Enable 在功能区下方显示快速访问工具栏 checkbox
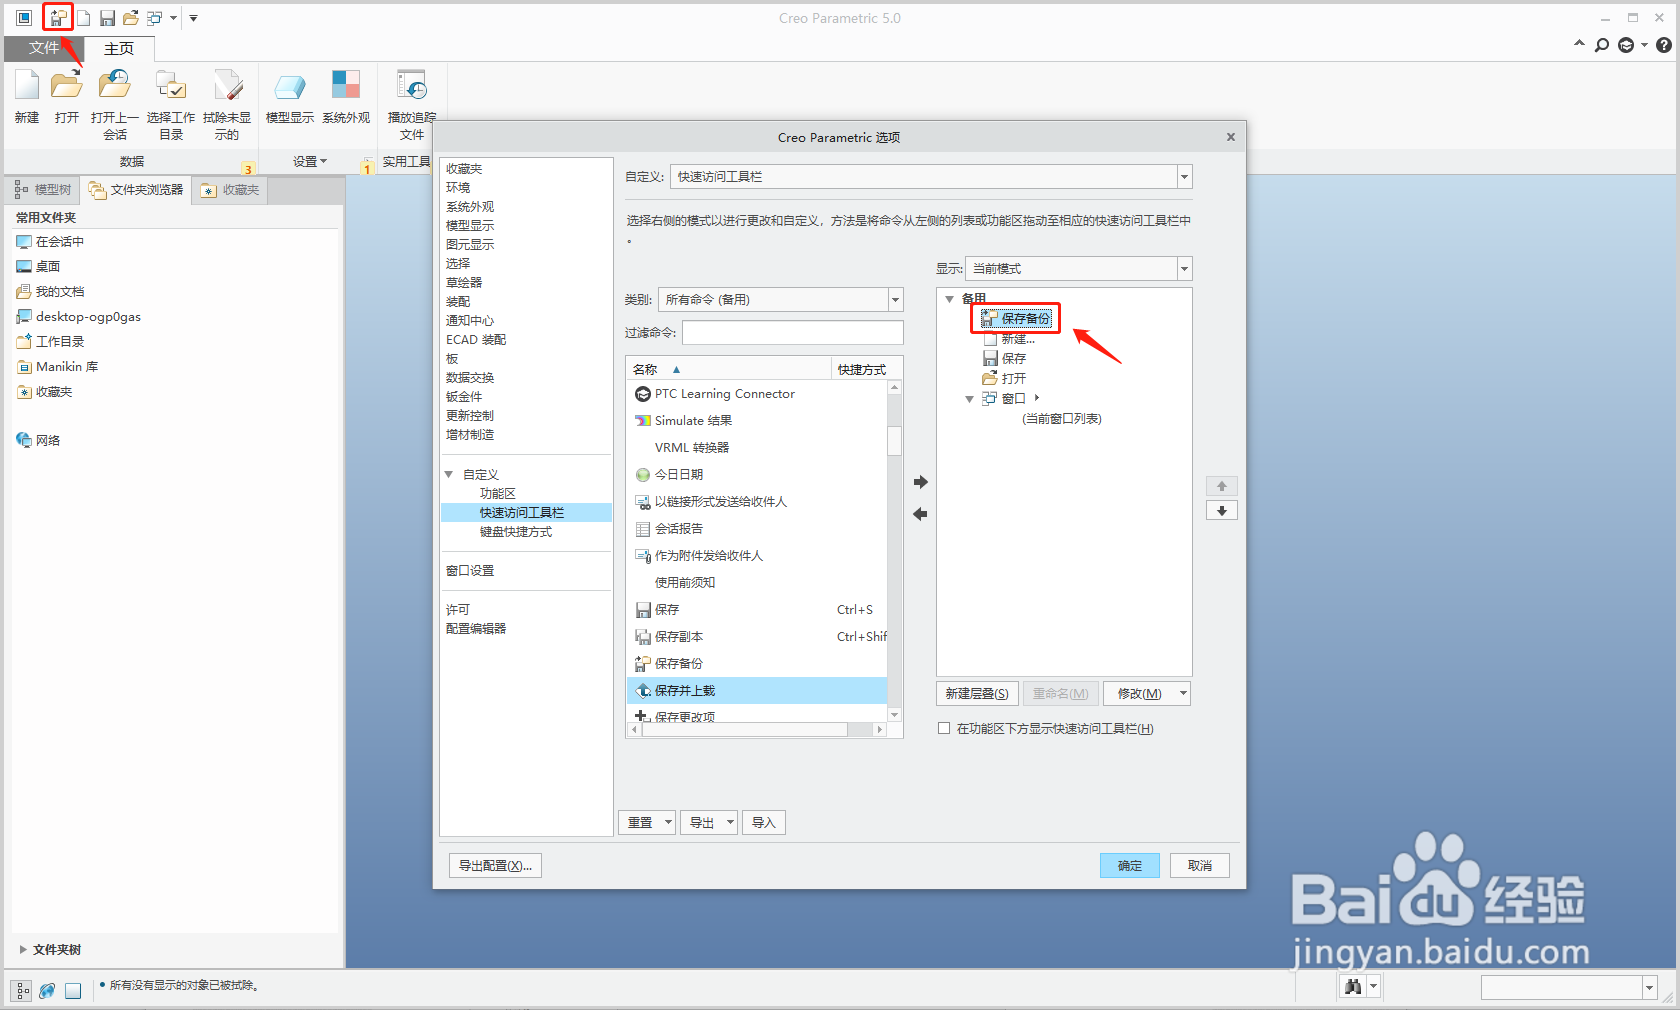1680x1010 pixels. click(x=944, y=728)
